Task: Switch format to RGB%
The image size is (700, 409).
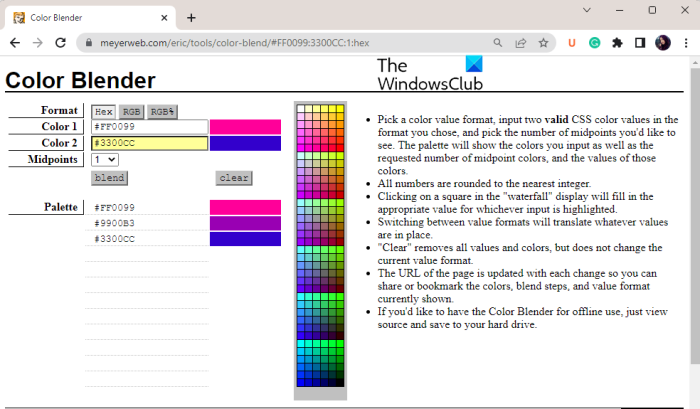Action: pyautogui.click(x=162, y=112)
